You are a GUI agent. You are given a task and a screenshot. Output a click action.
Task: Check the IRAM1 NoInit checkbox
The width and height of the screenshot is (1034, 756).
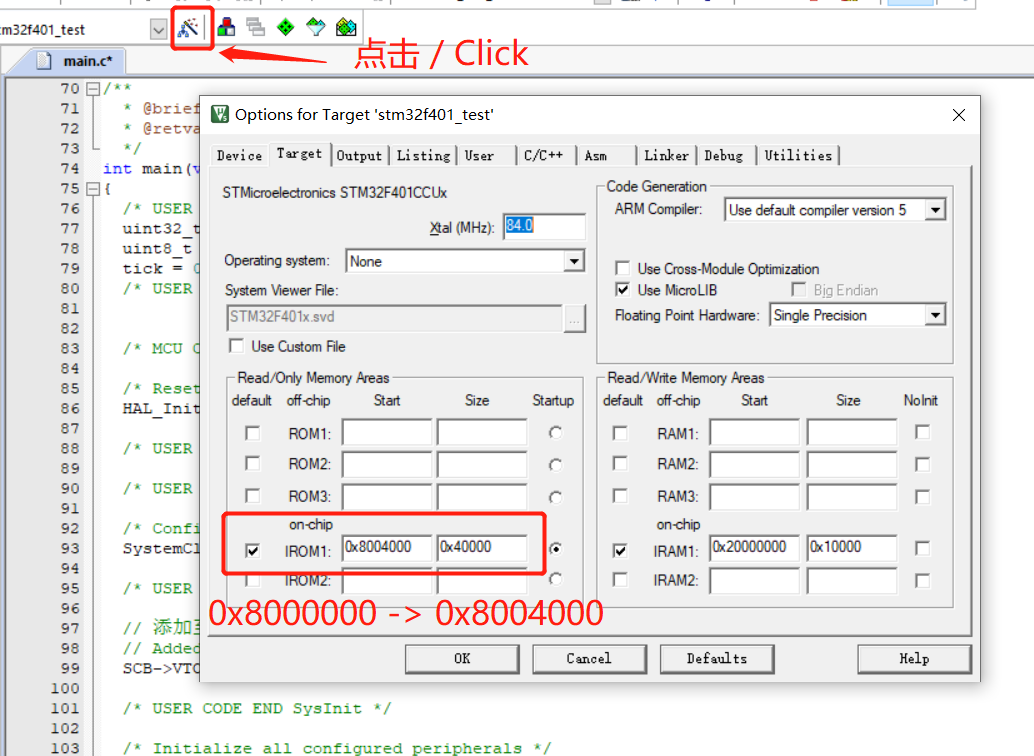click(923, 548)
